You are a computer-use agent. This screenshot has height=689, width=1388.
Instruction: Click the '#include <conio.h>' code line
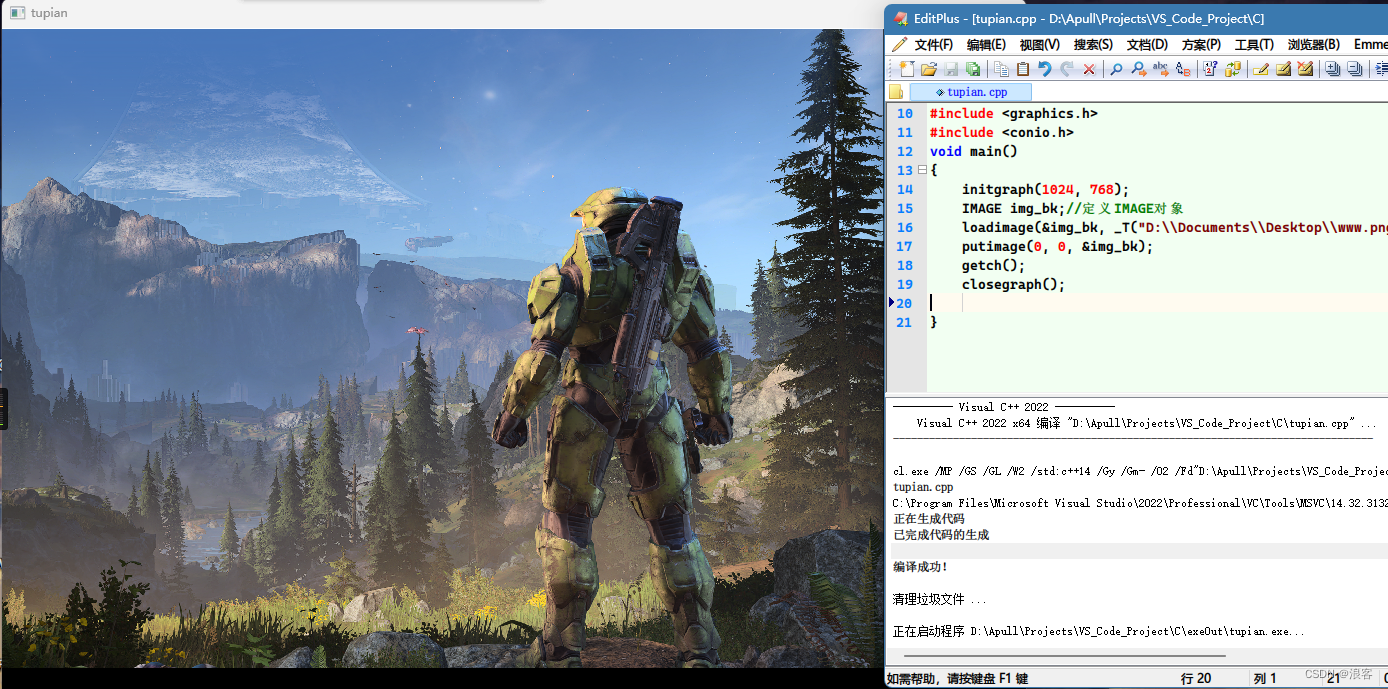pos(1001,133)
